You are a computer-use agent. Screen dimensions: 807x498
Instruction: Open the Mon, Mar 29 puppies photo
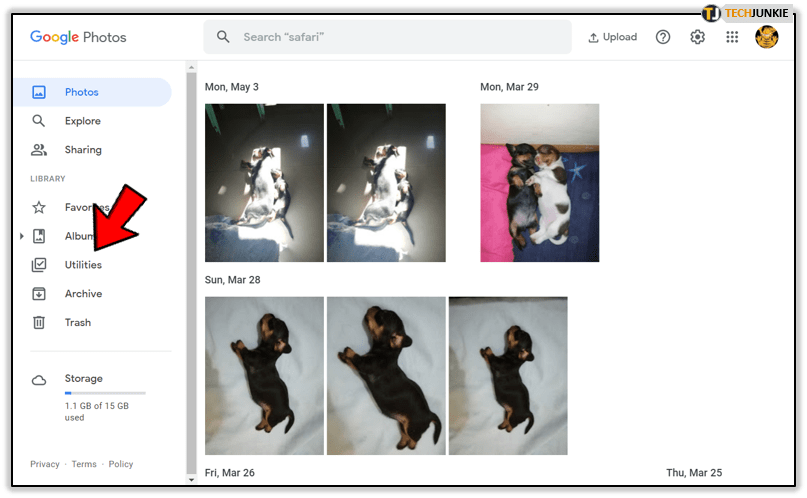point(539,183)
